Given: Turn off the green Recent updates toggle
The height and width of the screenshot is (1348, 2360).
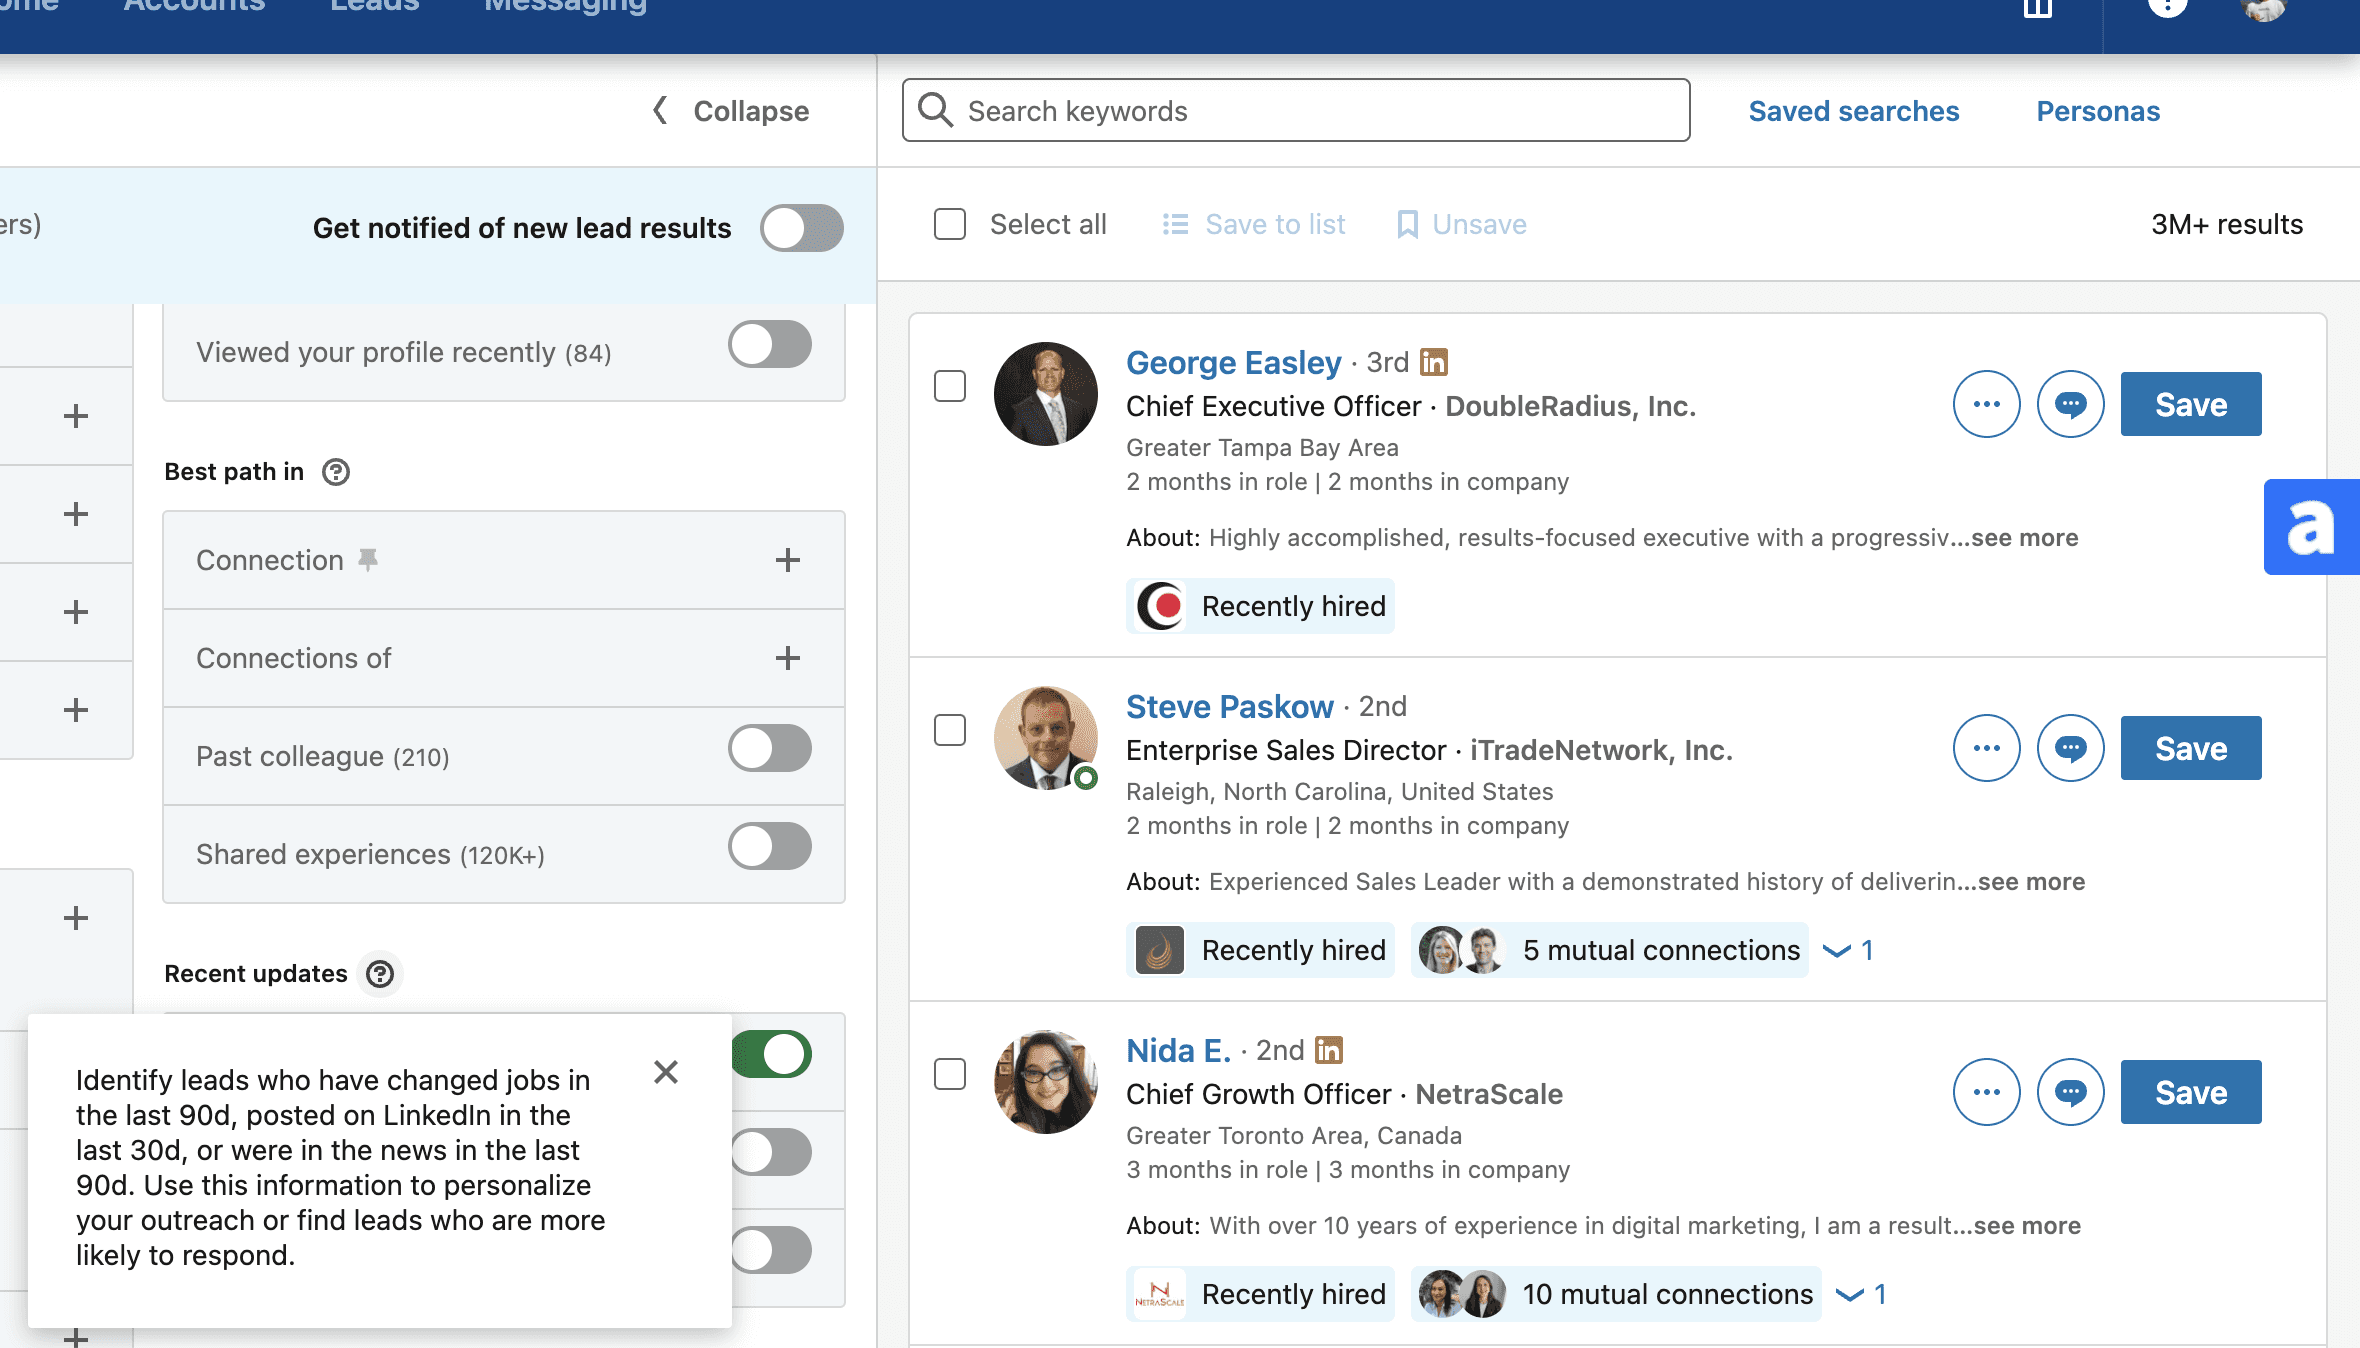Looking at the screenshot, I should click(x=772, y=1054).
